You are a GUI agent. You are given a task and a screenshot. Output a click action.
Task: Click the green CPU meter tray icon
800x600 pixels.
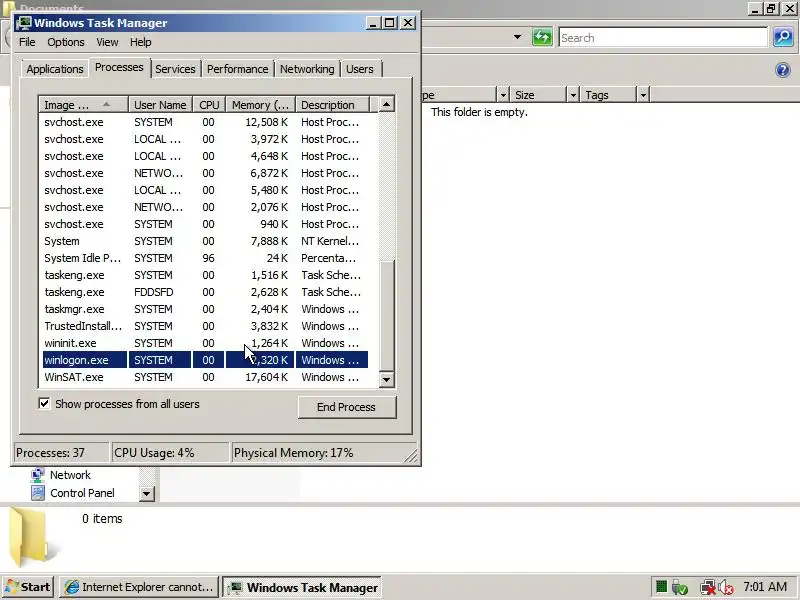[x=661, y=587]
